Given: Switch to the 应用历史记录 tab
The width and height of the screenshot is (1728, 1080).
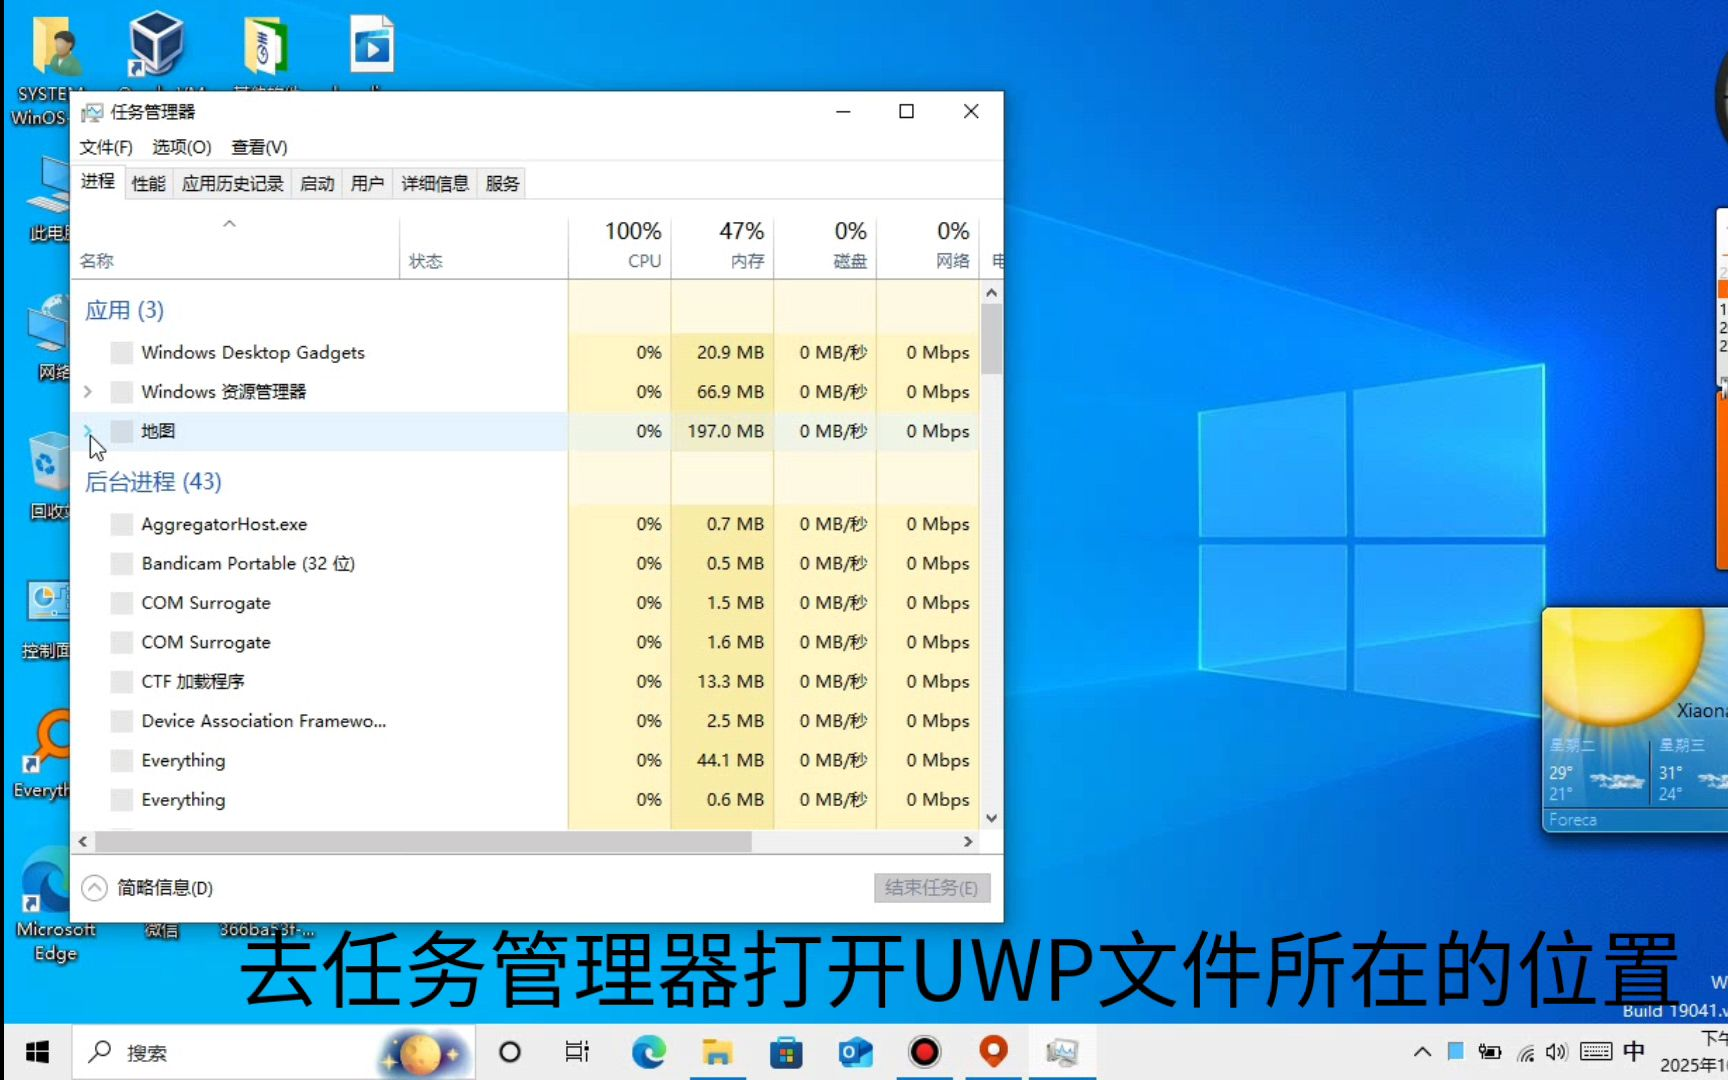Looking at the screenshot, I should pos(233,184).
